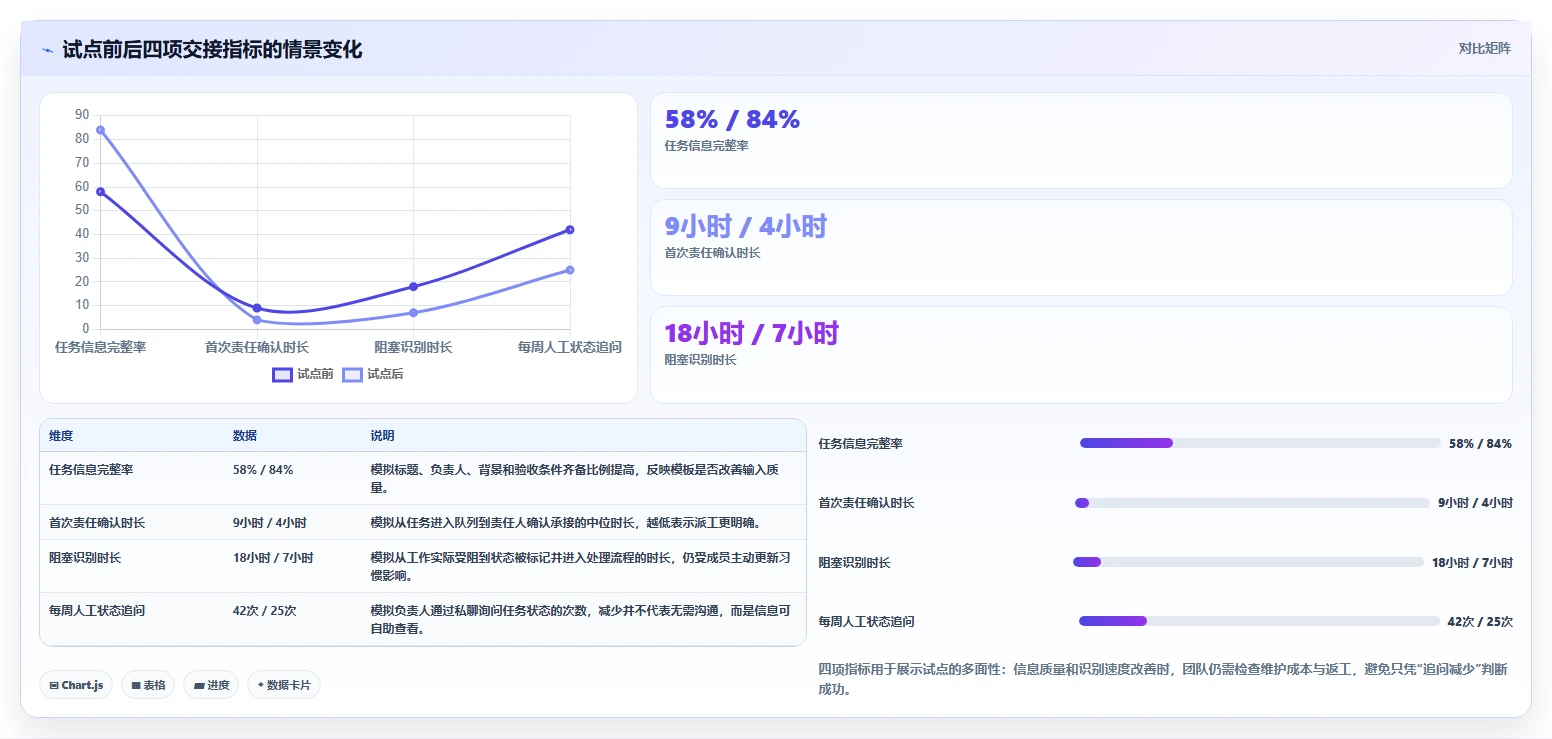The width and height of the screenshot is (1552, 739).
Task: Click the title 试点前后四项交接指标的情景变化
Action: [212, 50]
